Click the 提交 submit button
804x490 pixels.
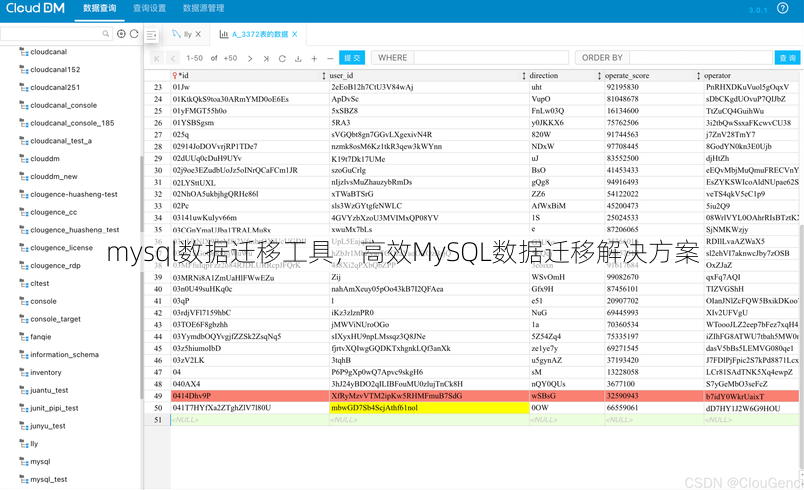352,58
